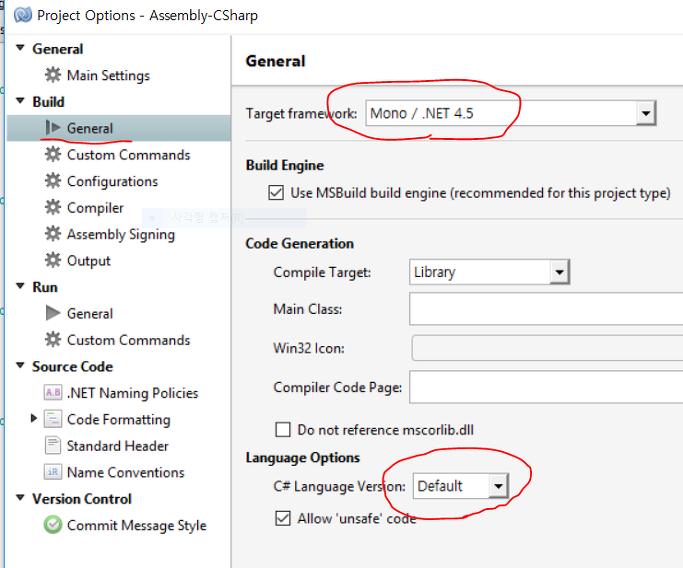Click the Commit Message Style green check icon
This screenshot has height=568, width=683.
coord(53,525)
